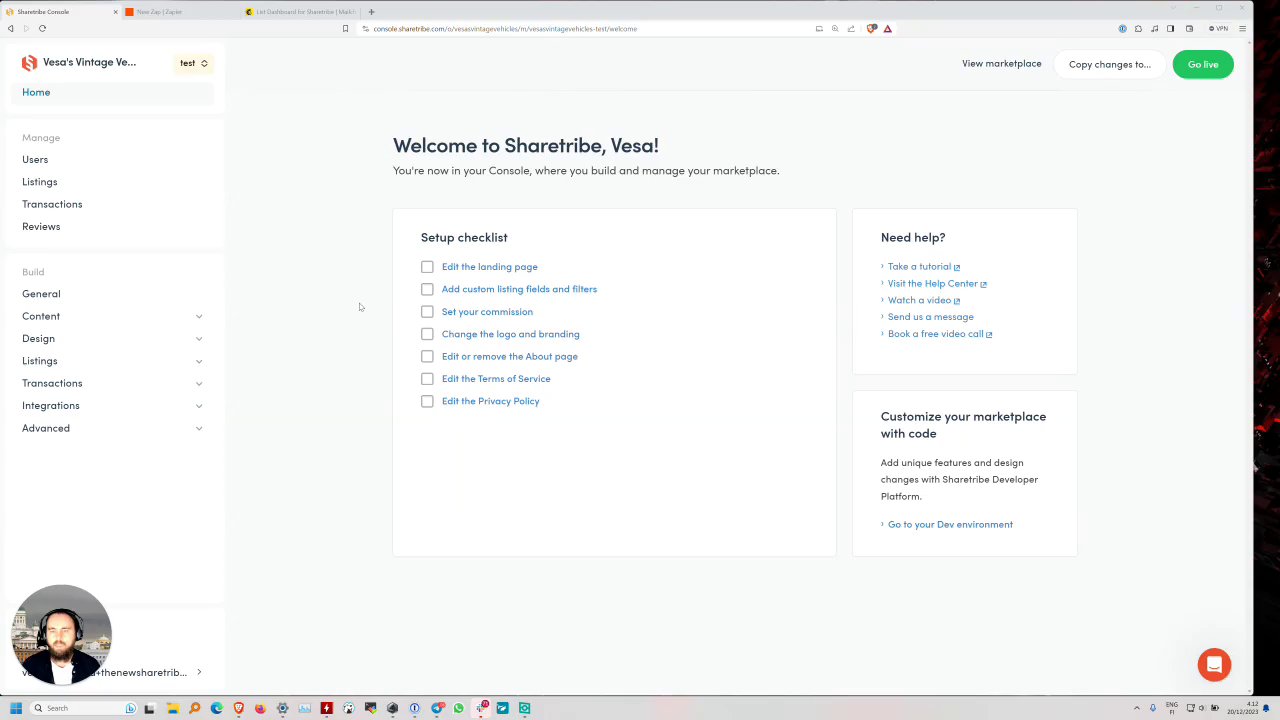
Task: Expand the Build Listings section chevron
Action: (199, 361)
